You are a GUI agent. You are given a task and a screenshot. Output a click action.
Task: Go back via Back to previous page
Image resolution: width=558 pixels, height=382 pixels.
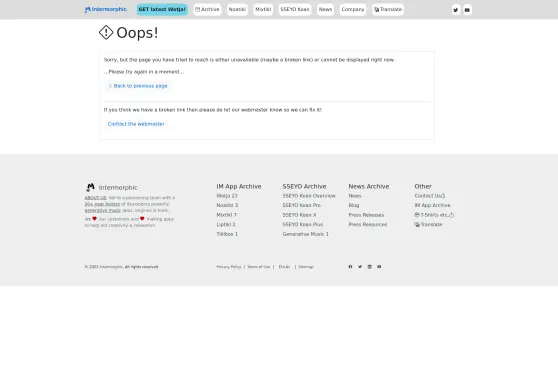coord(138,86)
